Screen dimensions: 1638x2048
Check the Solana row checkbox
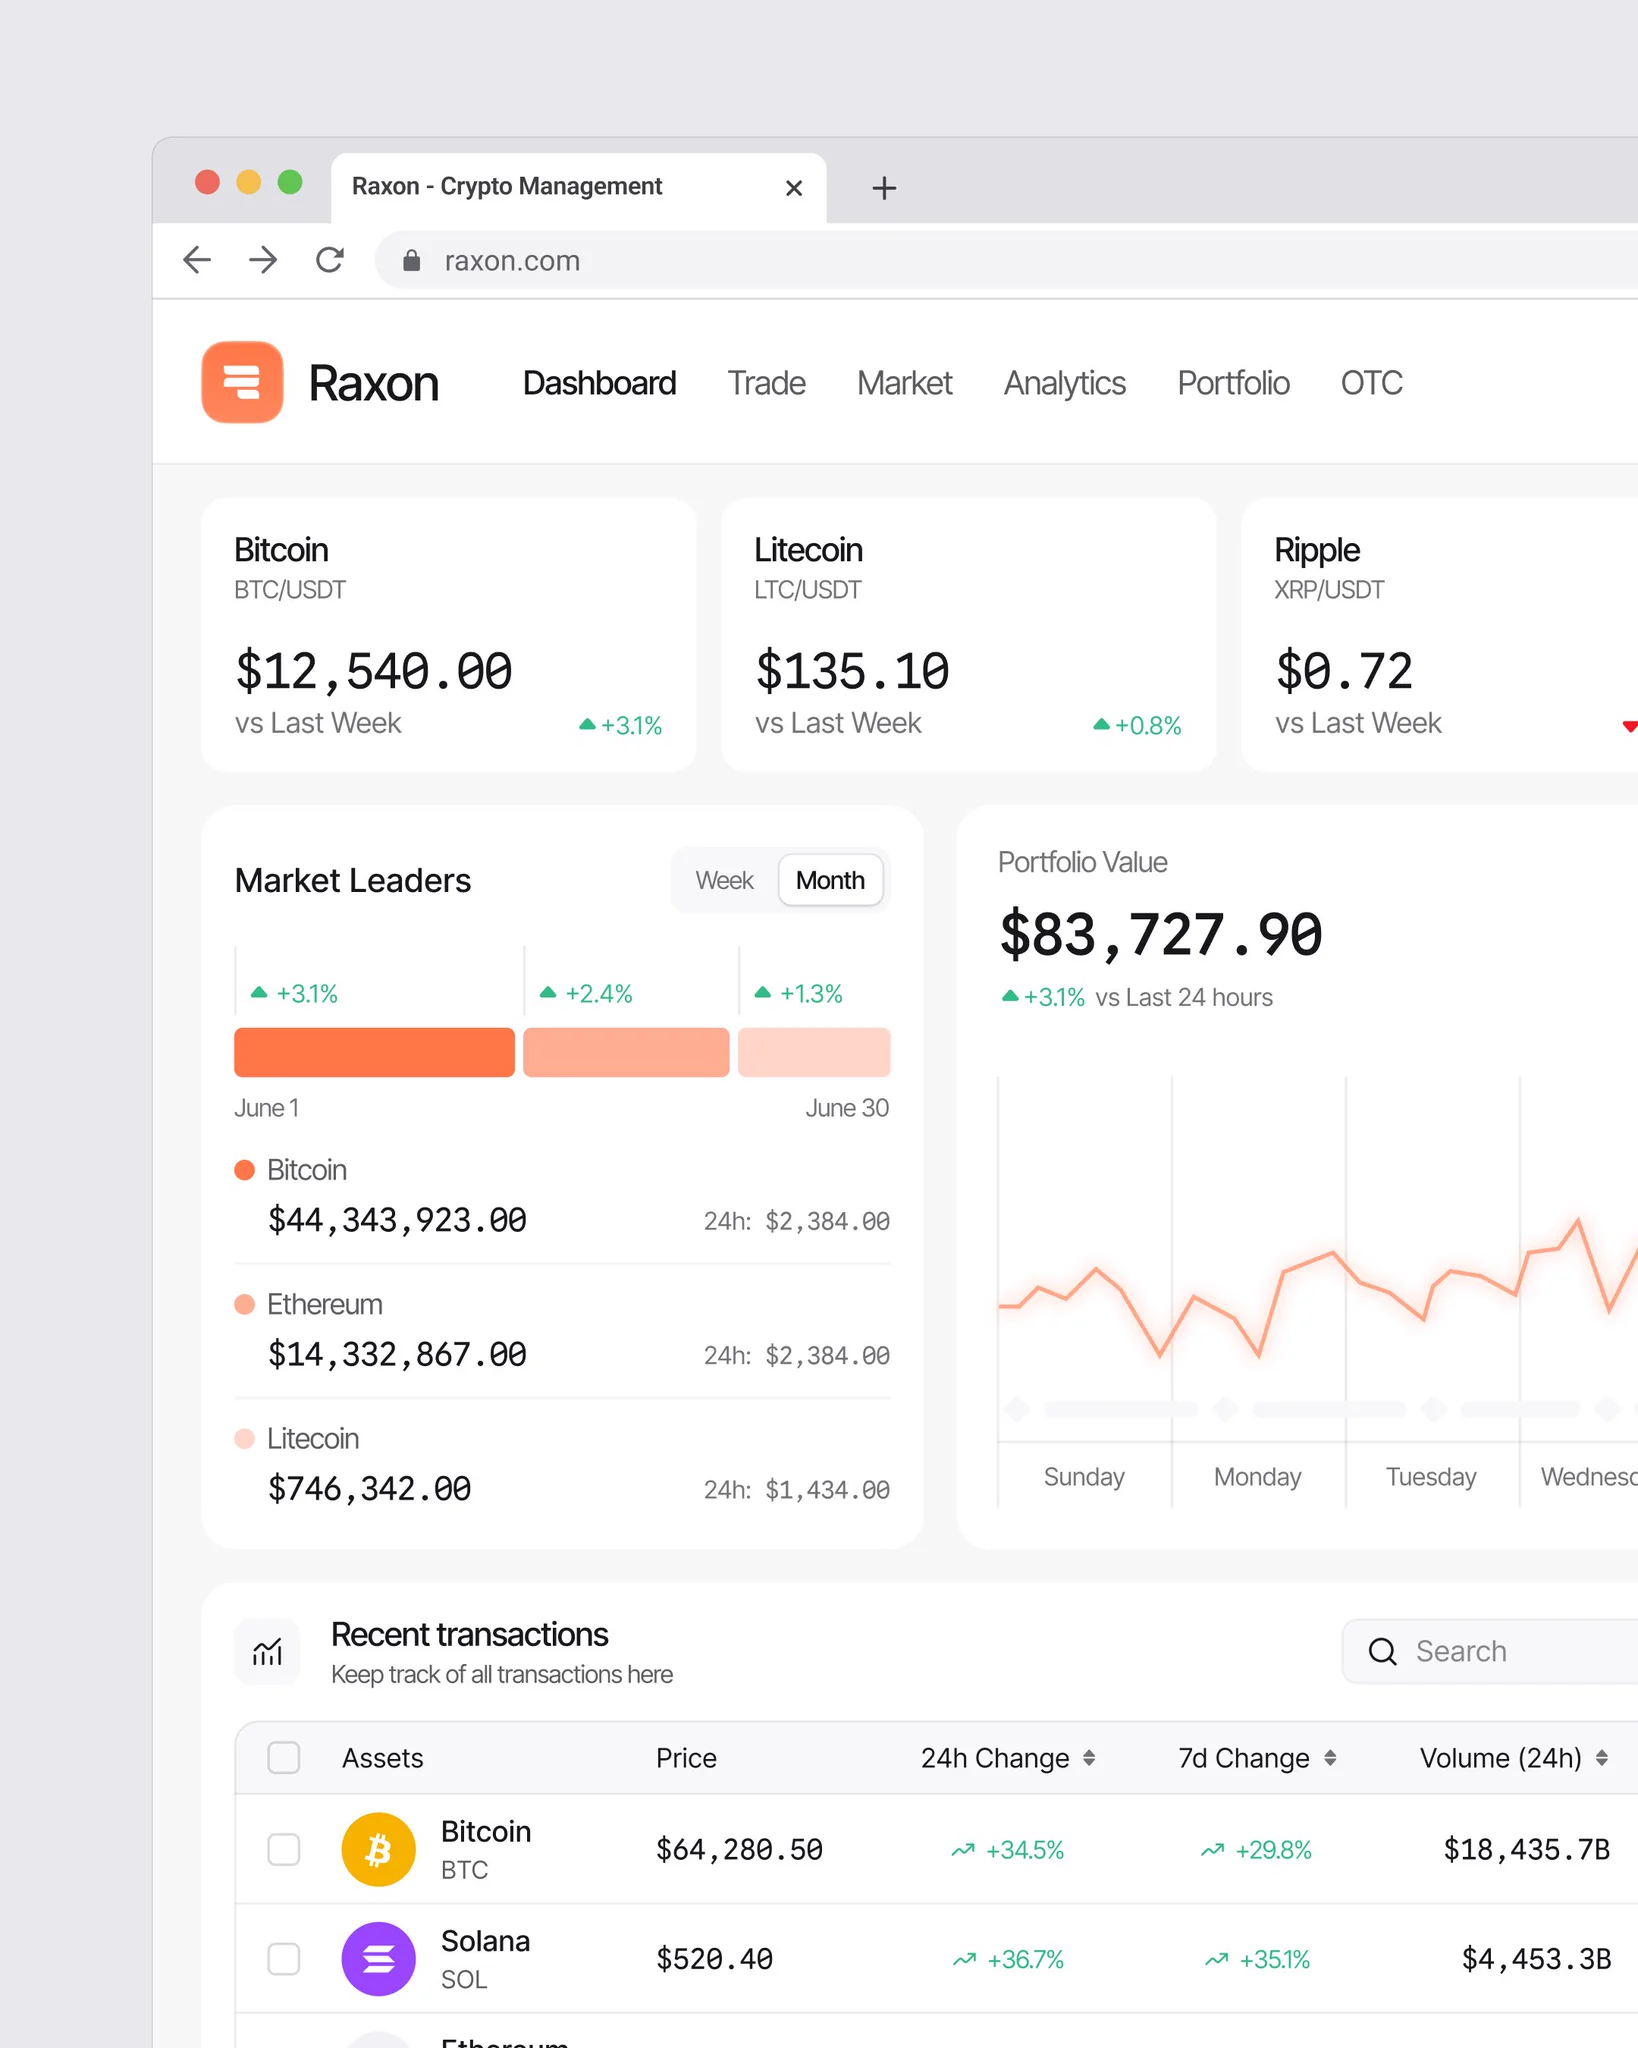coord(284,1958)
